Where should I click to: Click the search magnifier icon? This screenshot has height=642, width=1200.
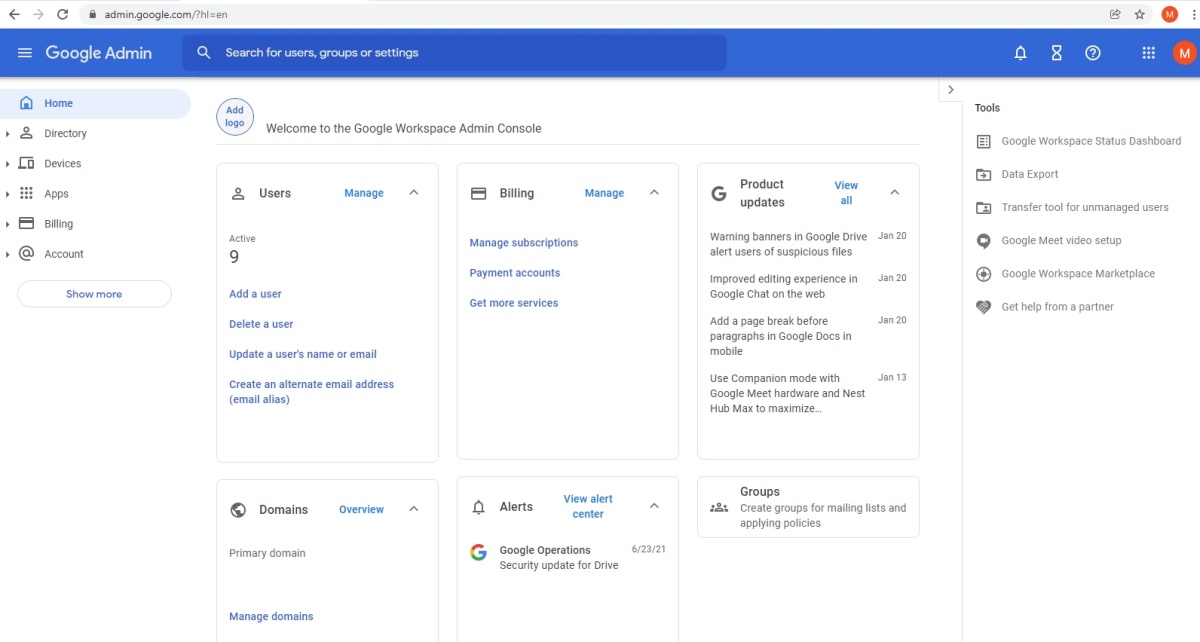tap(204, 53)
